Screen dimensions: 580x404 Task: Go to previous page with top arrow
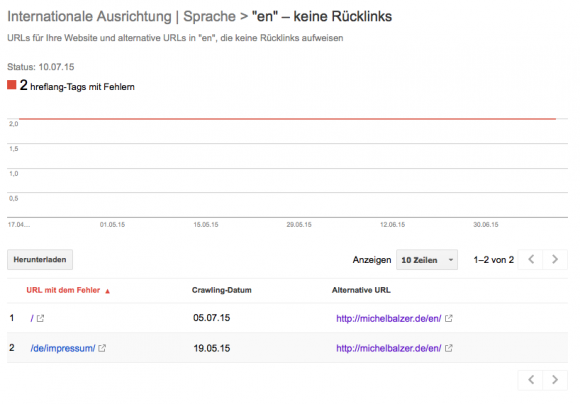[530, 259]
